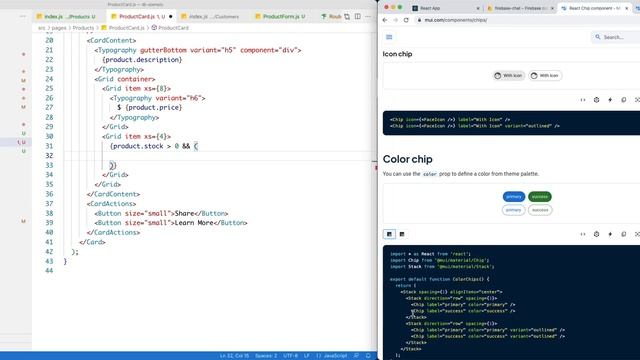
Task: Open the index.js Products editor tab
Action: click(x=66, y=17)
